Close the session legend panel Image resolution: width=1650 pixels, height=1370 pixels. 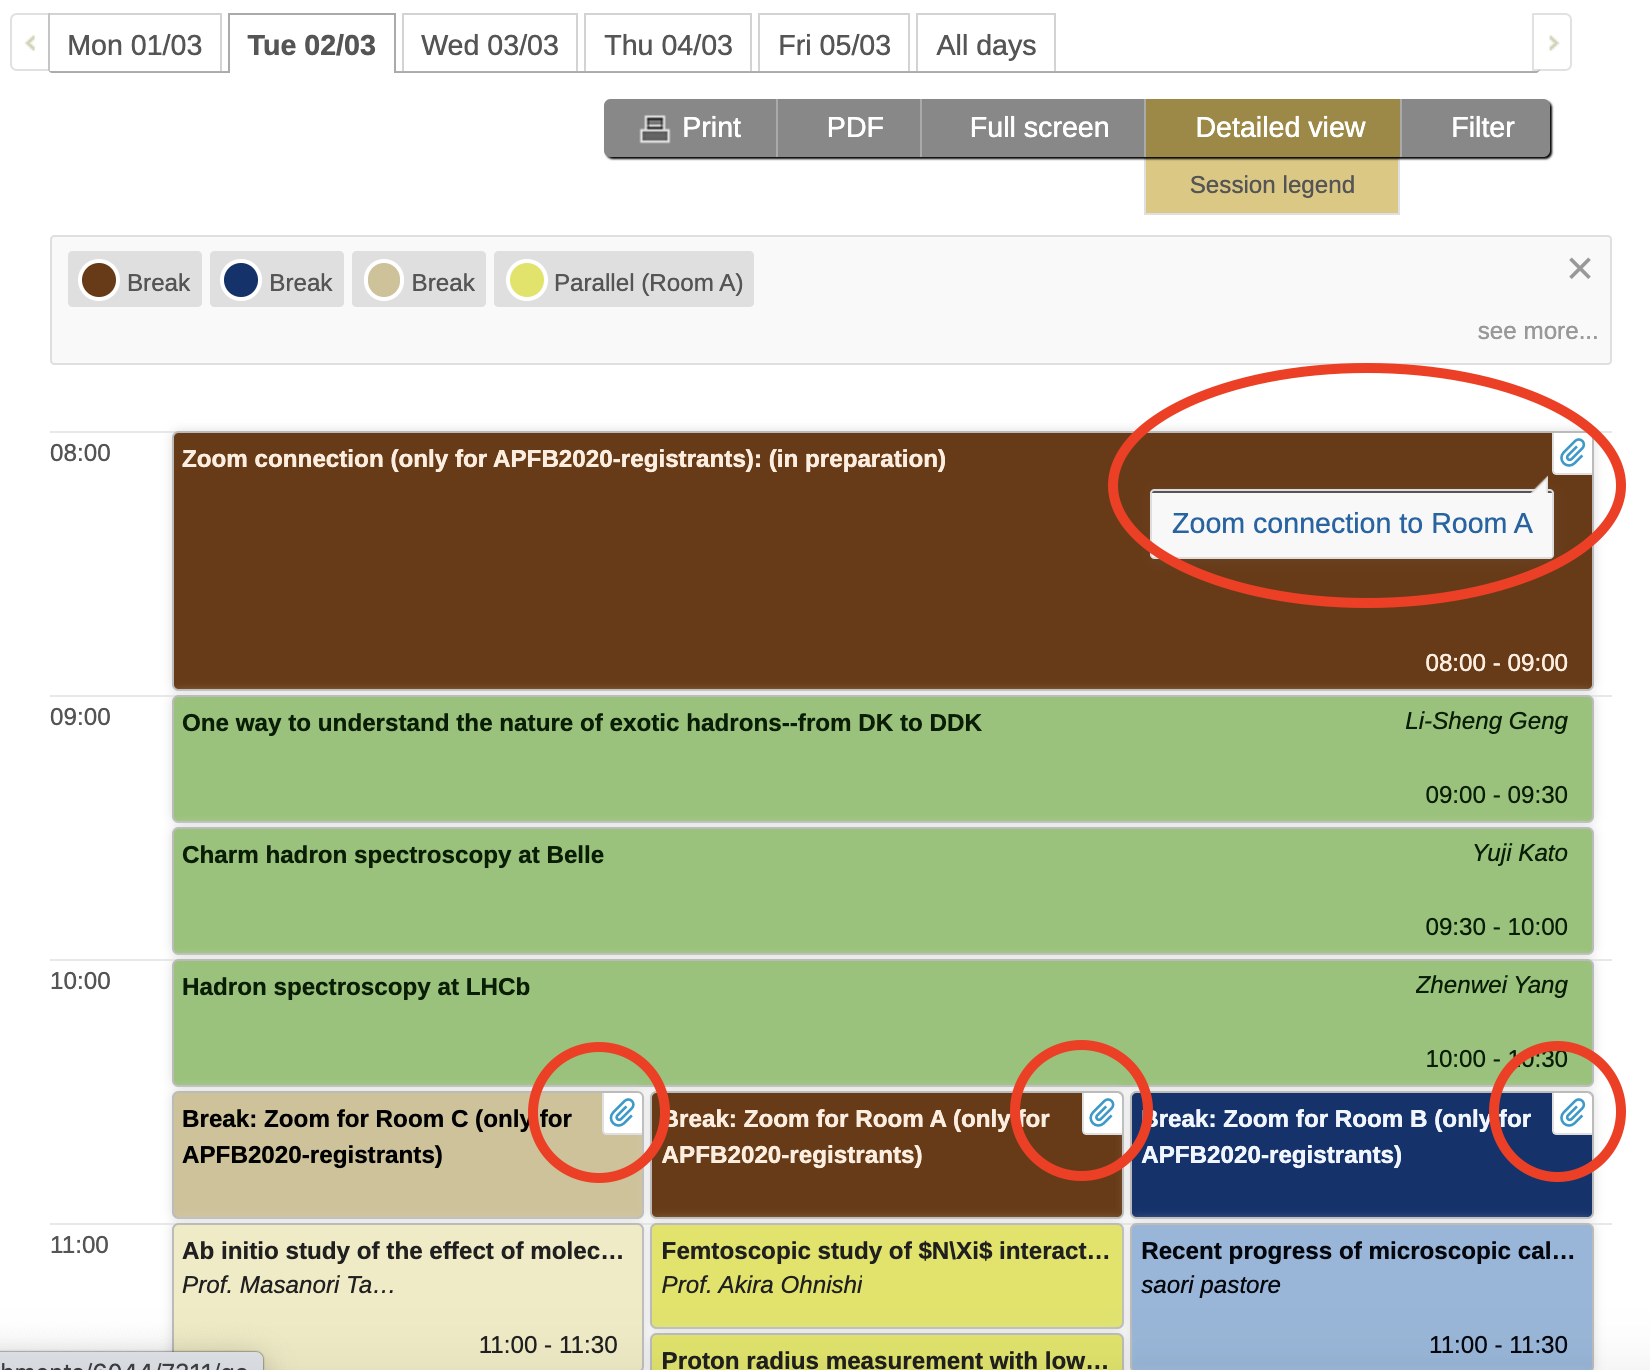tap(1579, 269)
